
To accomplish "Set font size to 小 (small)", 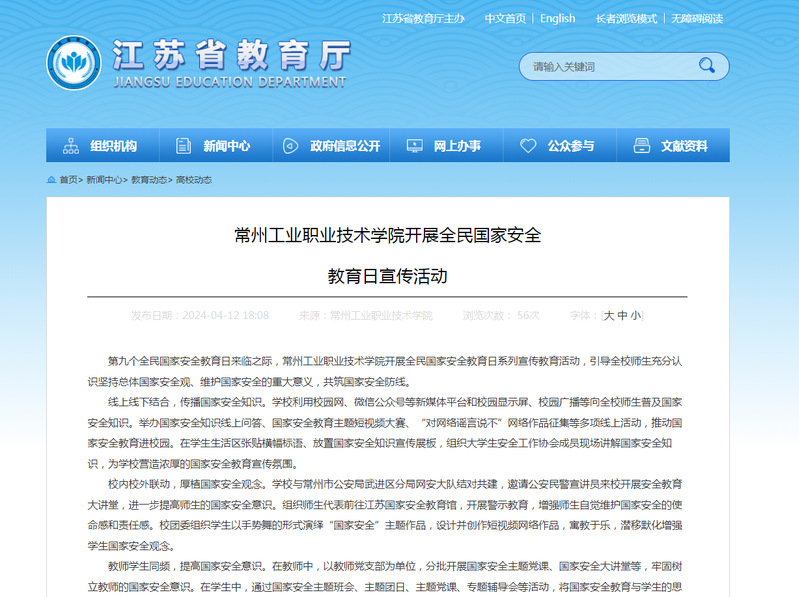I will [636, 315].
